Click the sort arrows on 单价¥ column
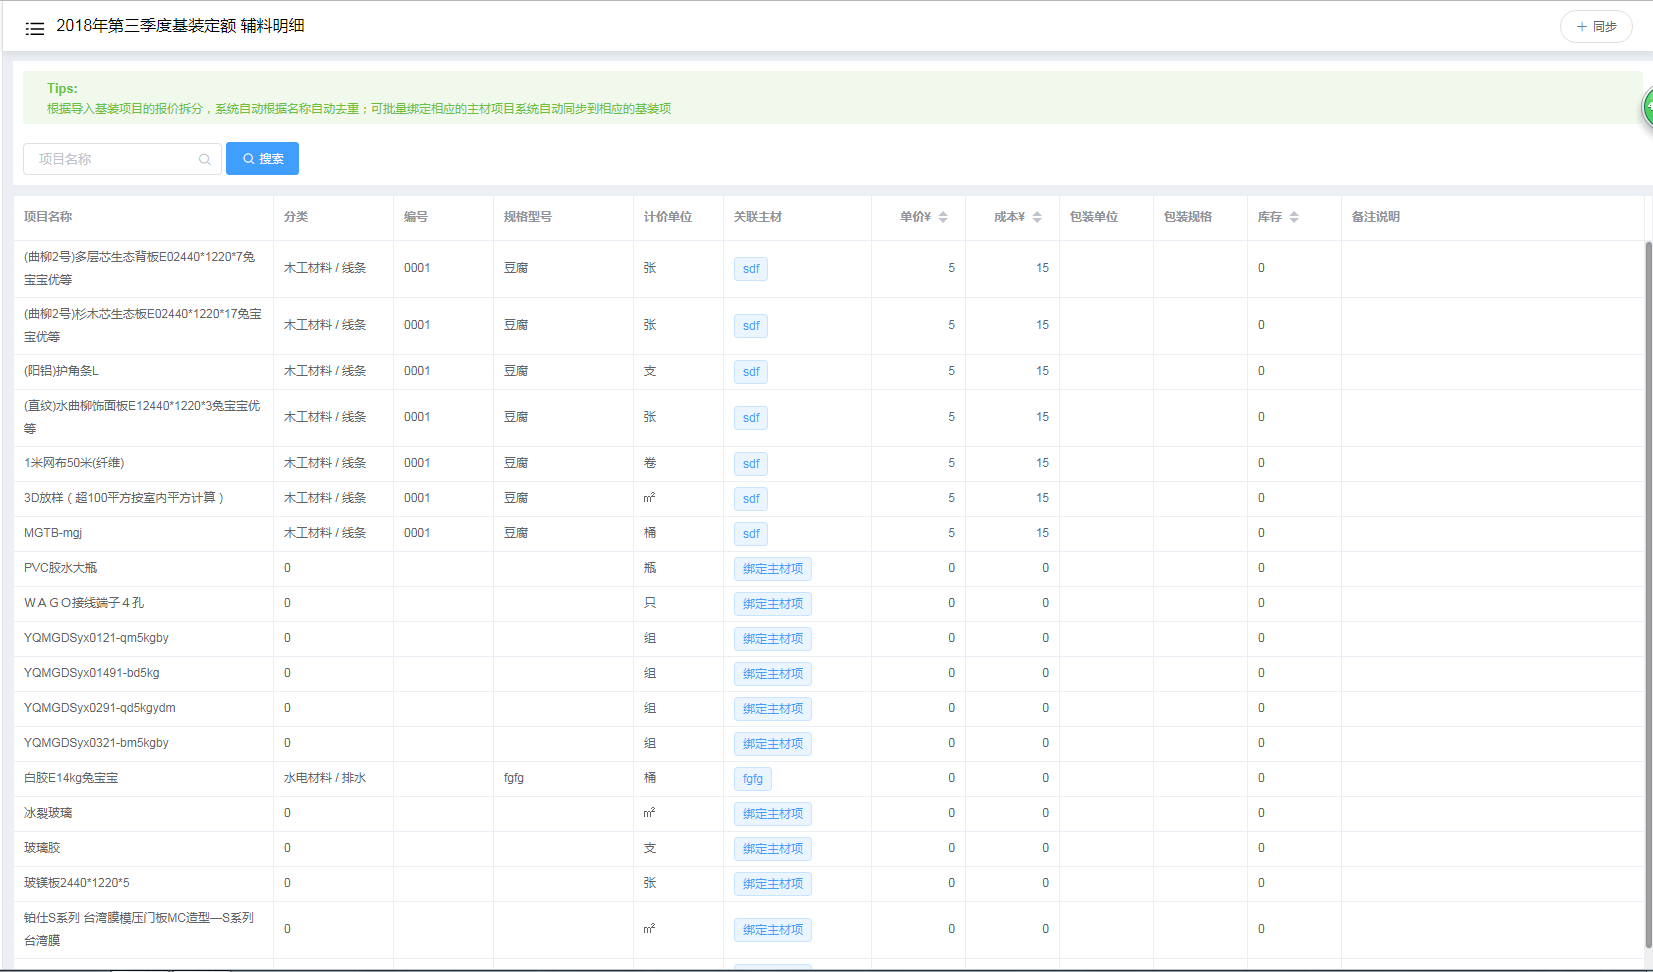The height and width of the screenshot is (972, 1653). [x=943, y=217]
